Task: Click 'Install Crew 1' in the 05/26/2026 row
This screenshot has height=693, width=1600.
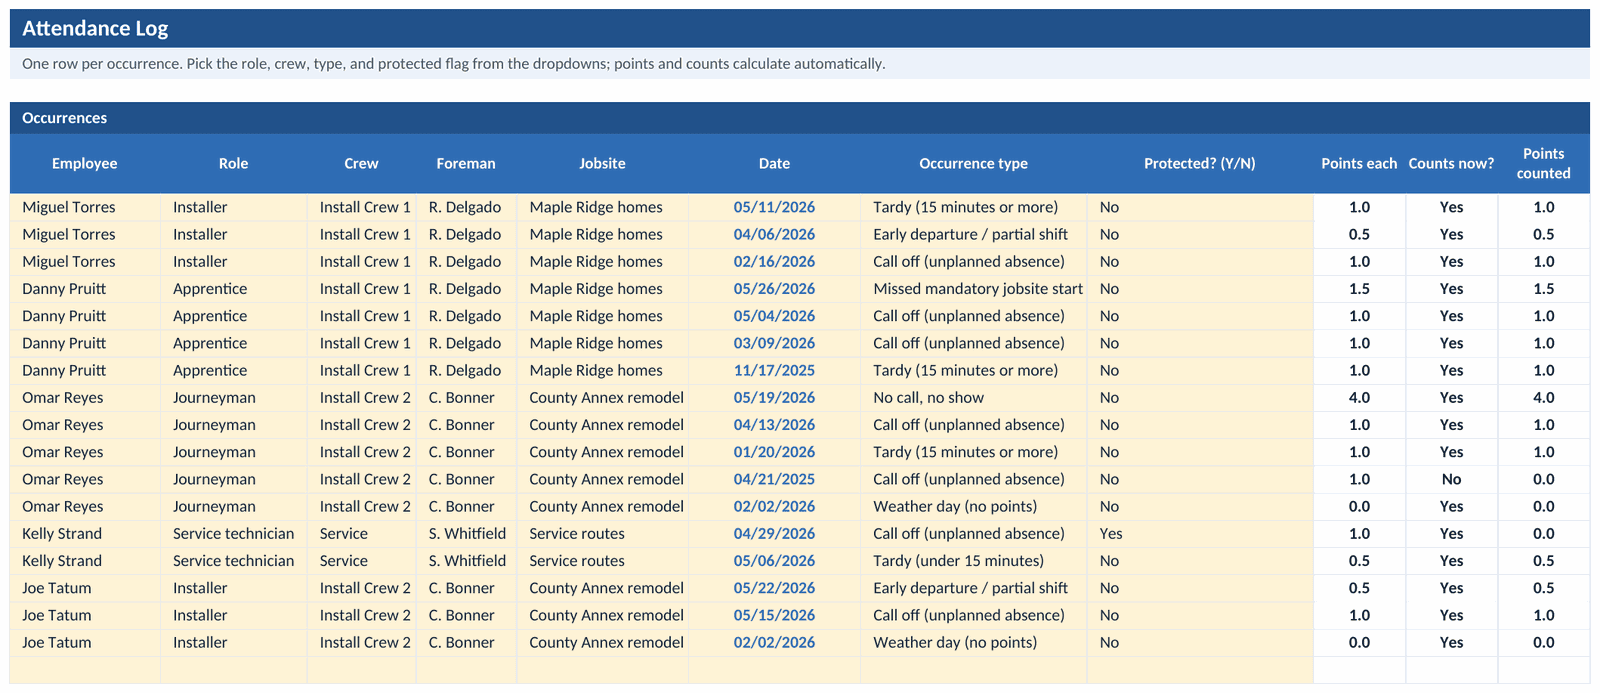Action: click(361, 288)
